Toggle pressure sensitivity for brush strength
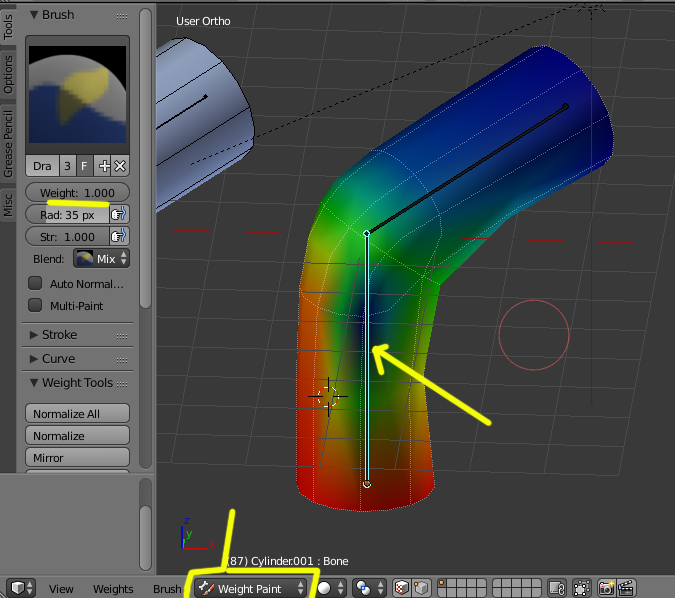 click(119, 237)
